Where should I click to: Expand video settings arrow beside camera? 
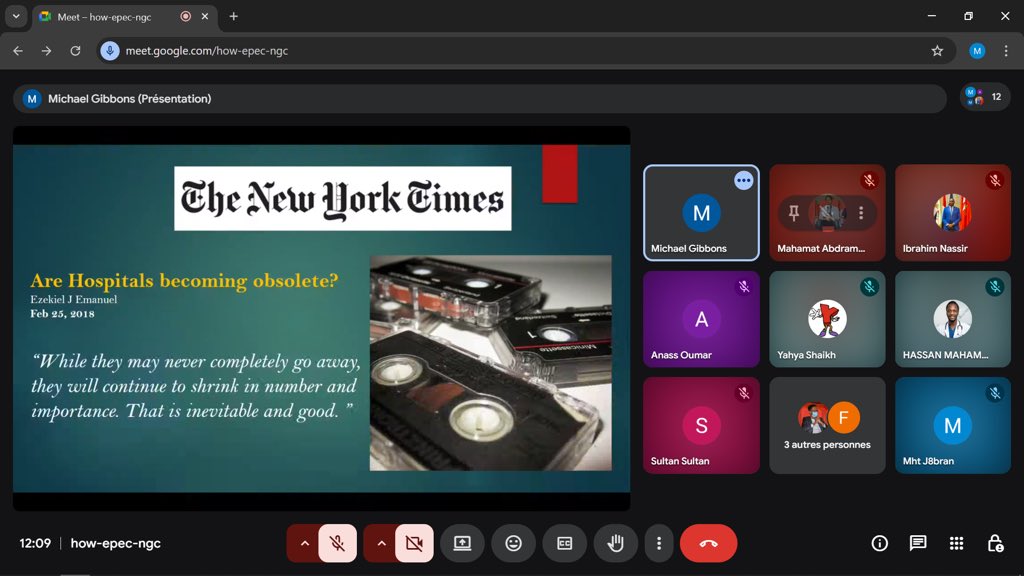pos(381,543)
